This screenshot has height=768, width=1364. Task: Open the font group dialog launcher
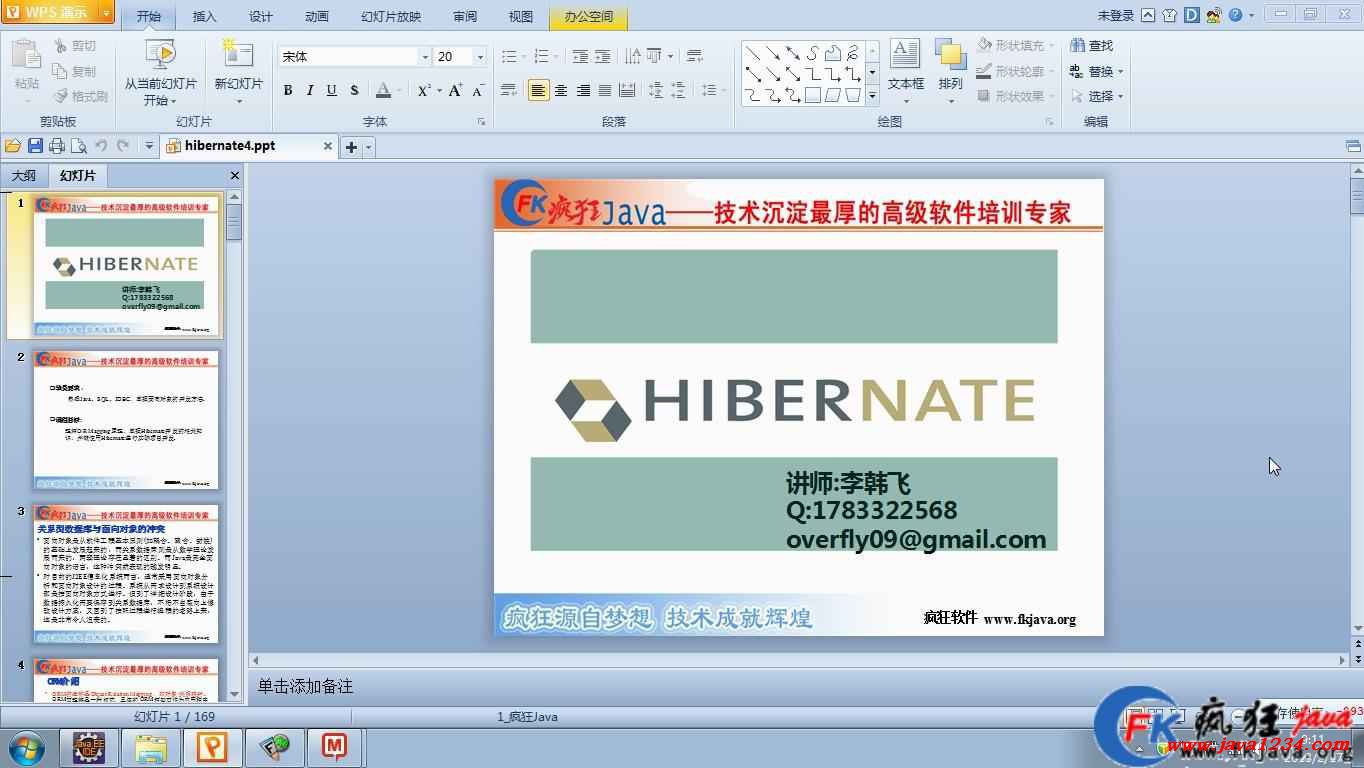click(x=481, y=122)
